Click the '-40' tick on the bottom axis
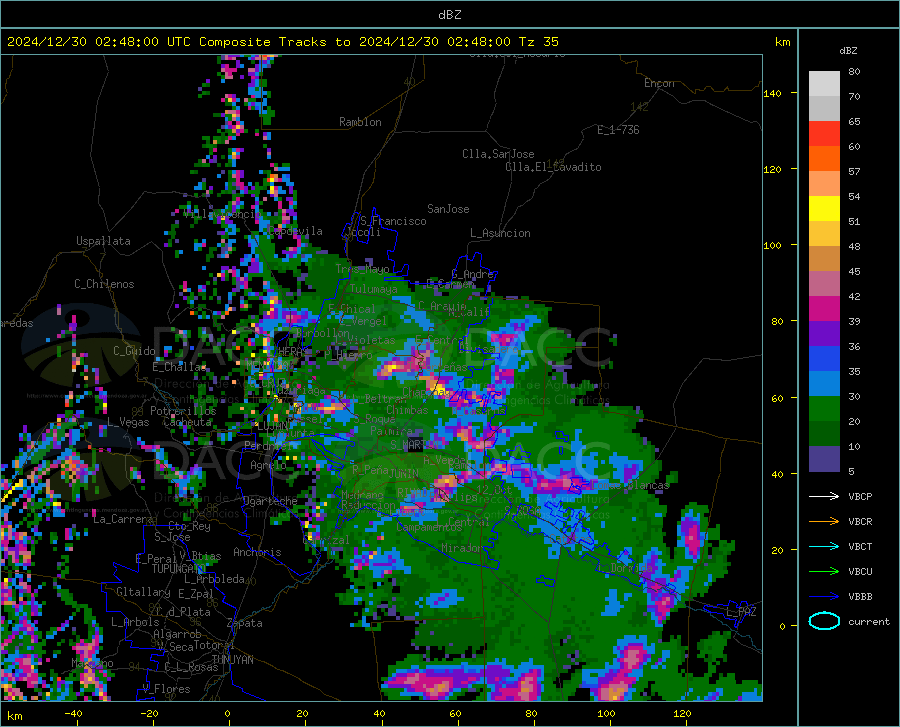Image resolution: width=900 pixels, height=727 pixels. point(73,713)
